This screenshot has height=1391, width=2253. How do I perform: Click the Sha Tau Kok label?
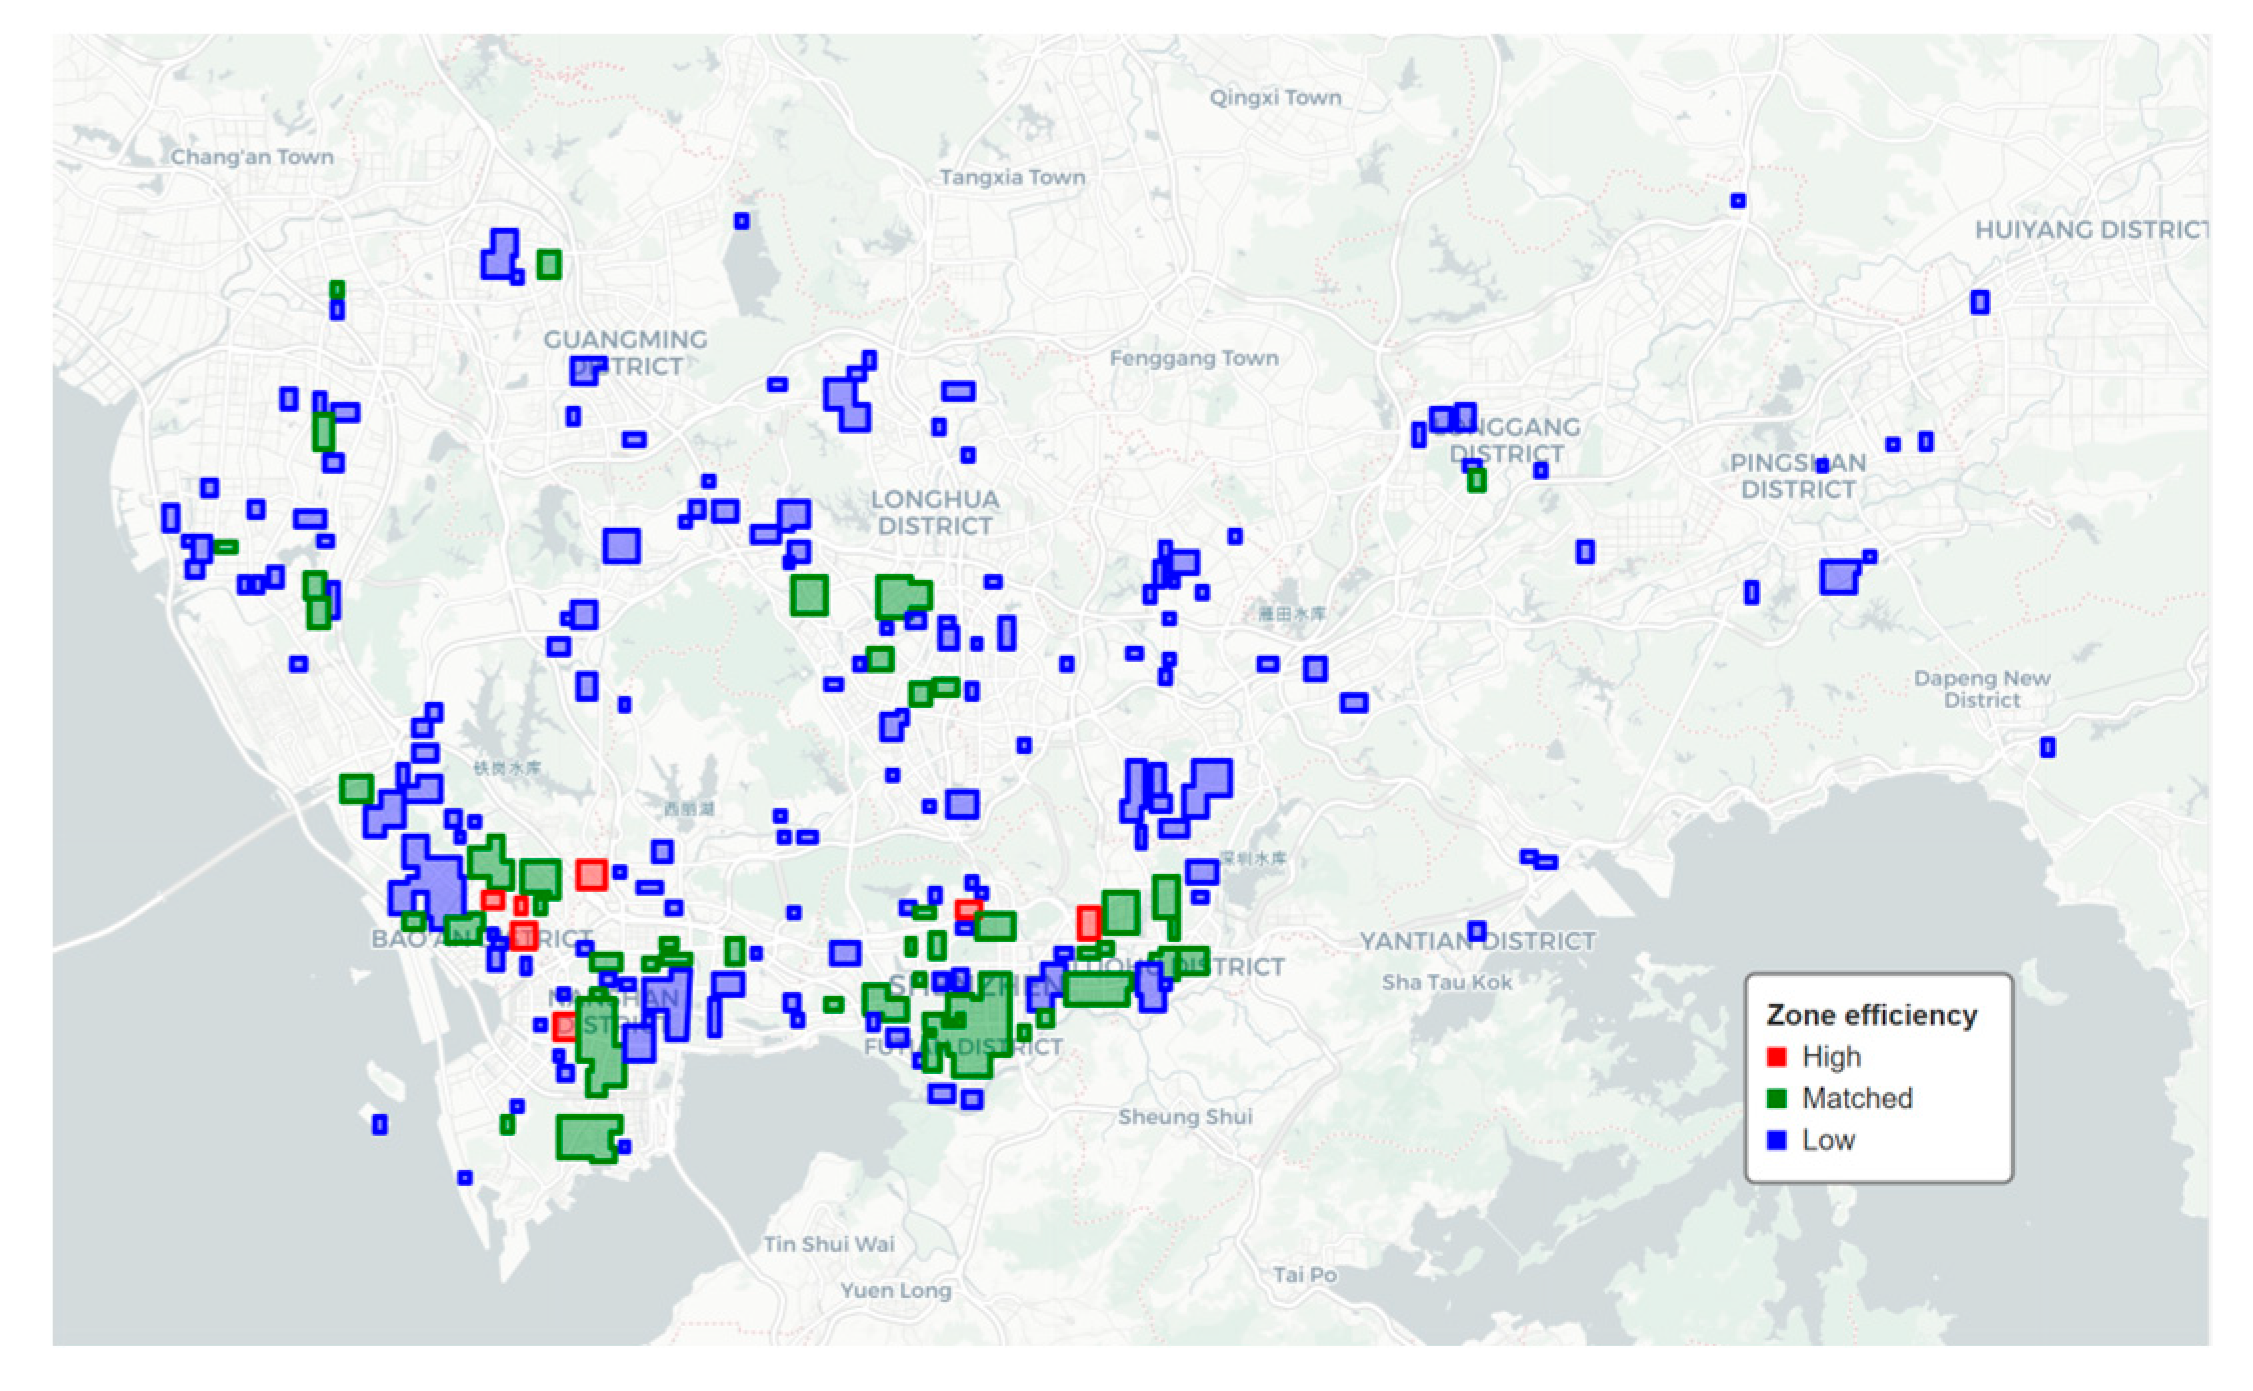click(x=1447, y=982)
